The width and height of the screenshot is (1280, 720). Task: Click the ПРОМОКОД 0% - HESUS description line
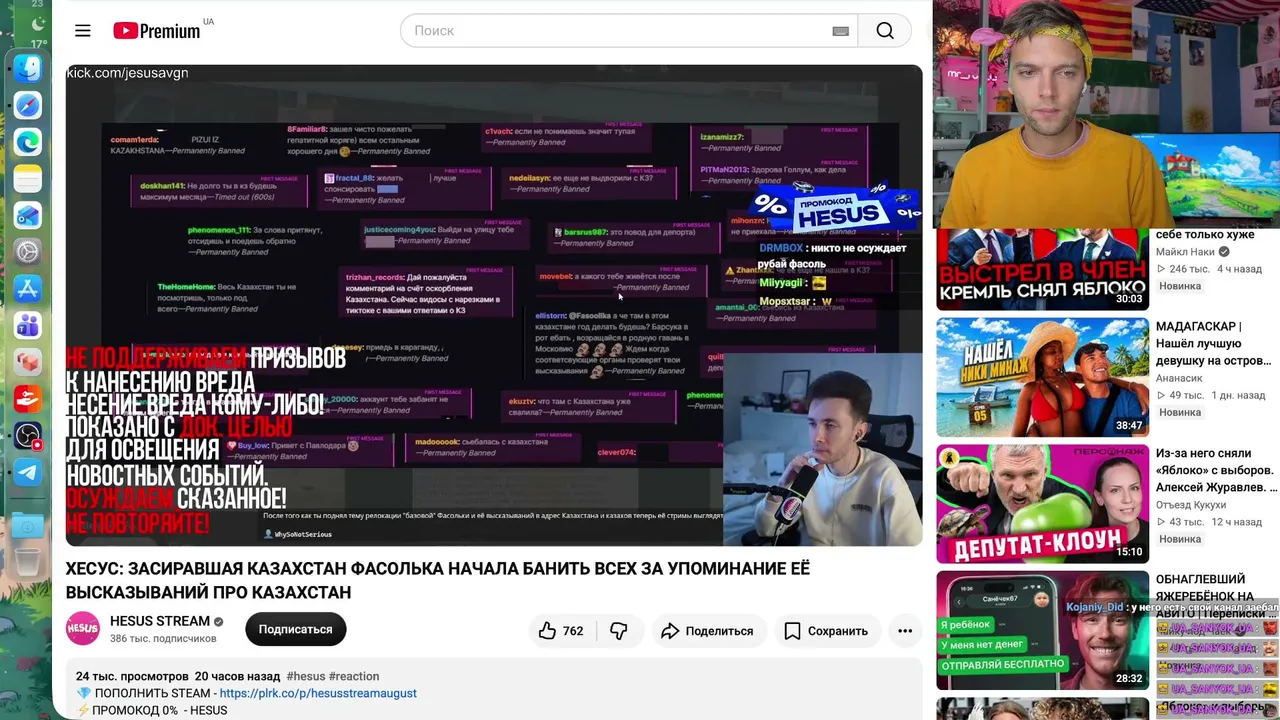coord(152,710)
